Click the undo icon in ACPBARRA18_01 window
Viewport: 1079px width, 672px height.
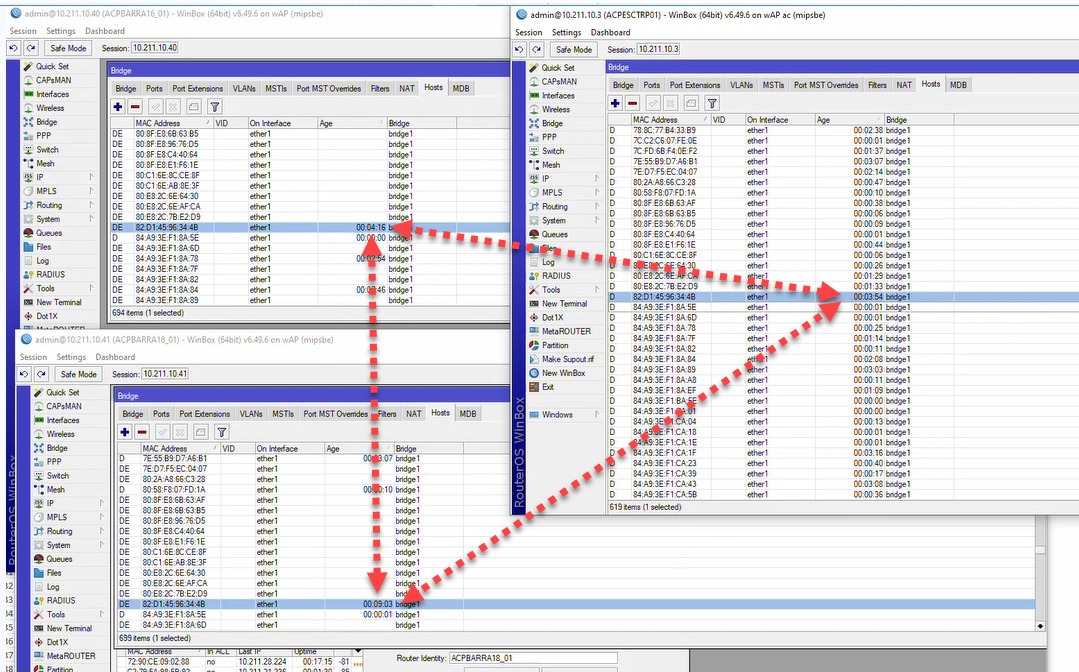tap(24, 374)
